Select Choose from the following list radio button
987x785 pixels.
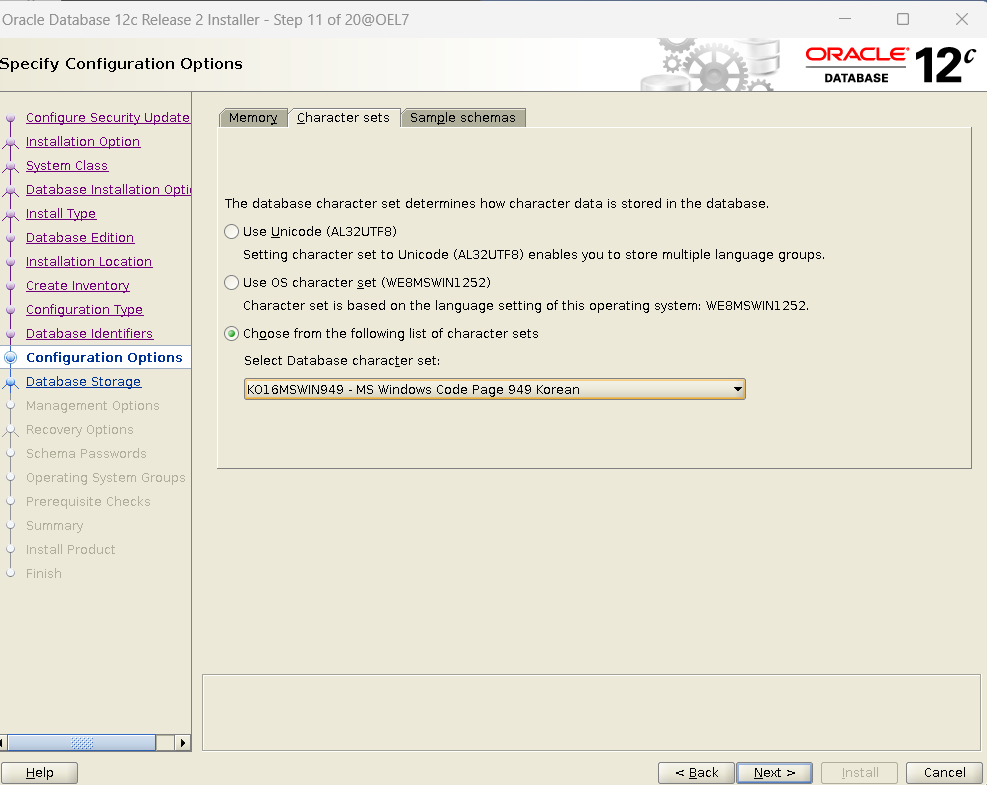[x=232, y=334]
